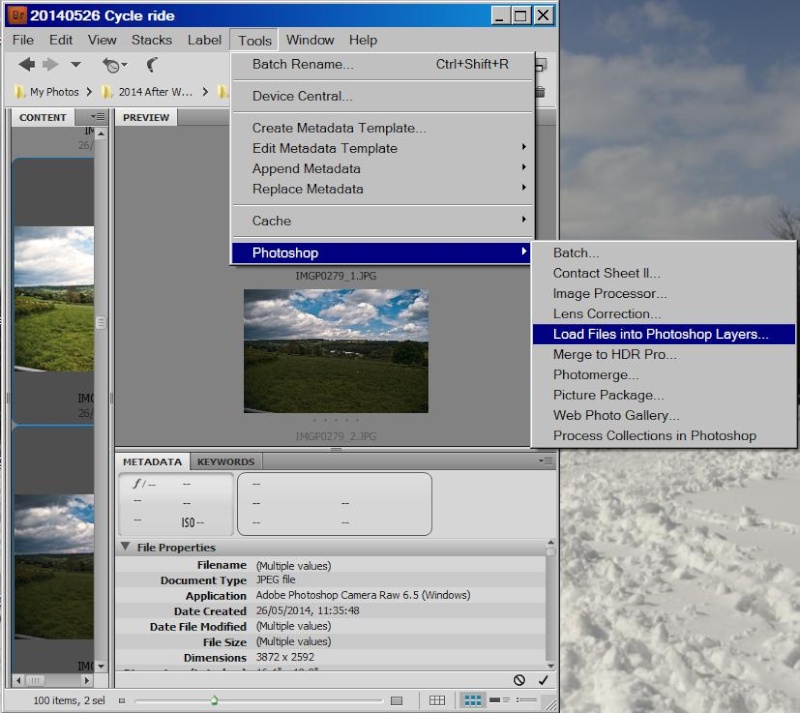Image resolution: width=800 pixels, height=713 pixels.
Task: Click the metadata list scroll down arrow
Action: coord(551,666)
